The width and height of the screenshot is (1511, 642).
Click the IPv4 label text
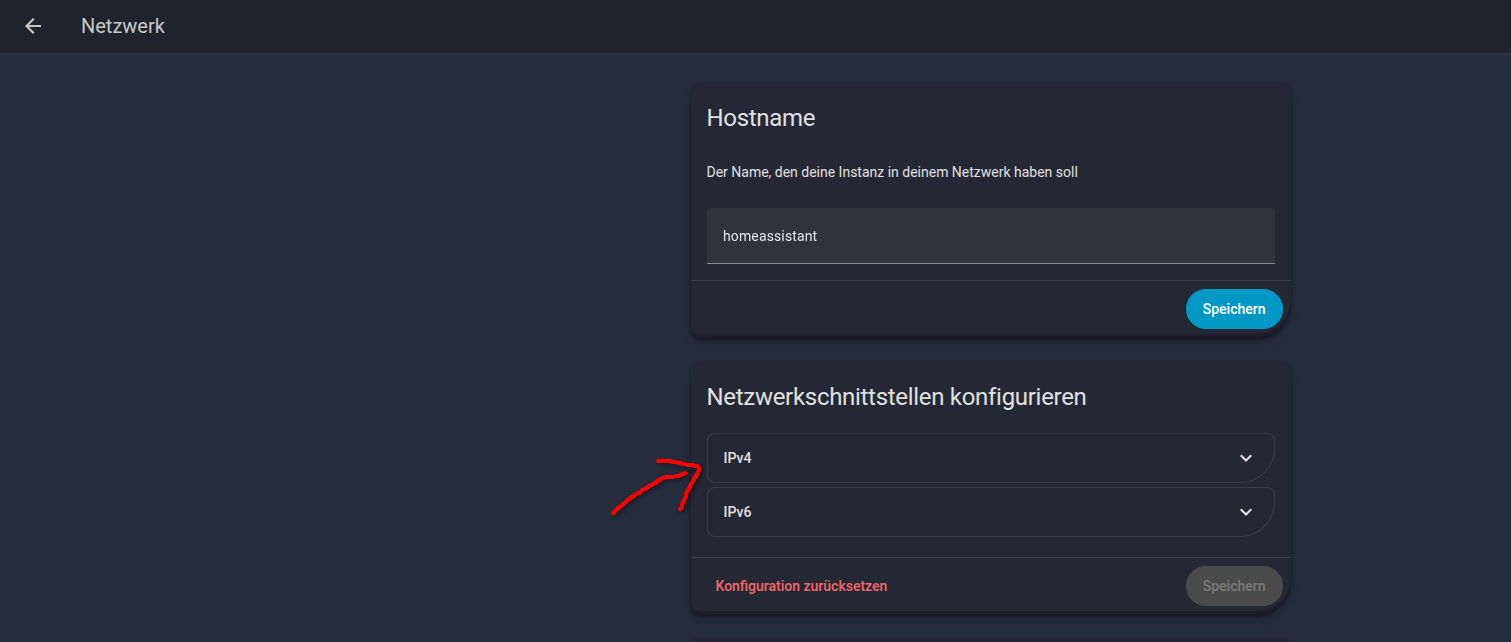pos(737,458)
